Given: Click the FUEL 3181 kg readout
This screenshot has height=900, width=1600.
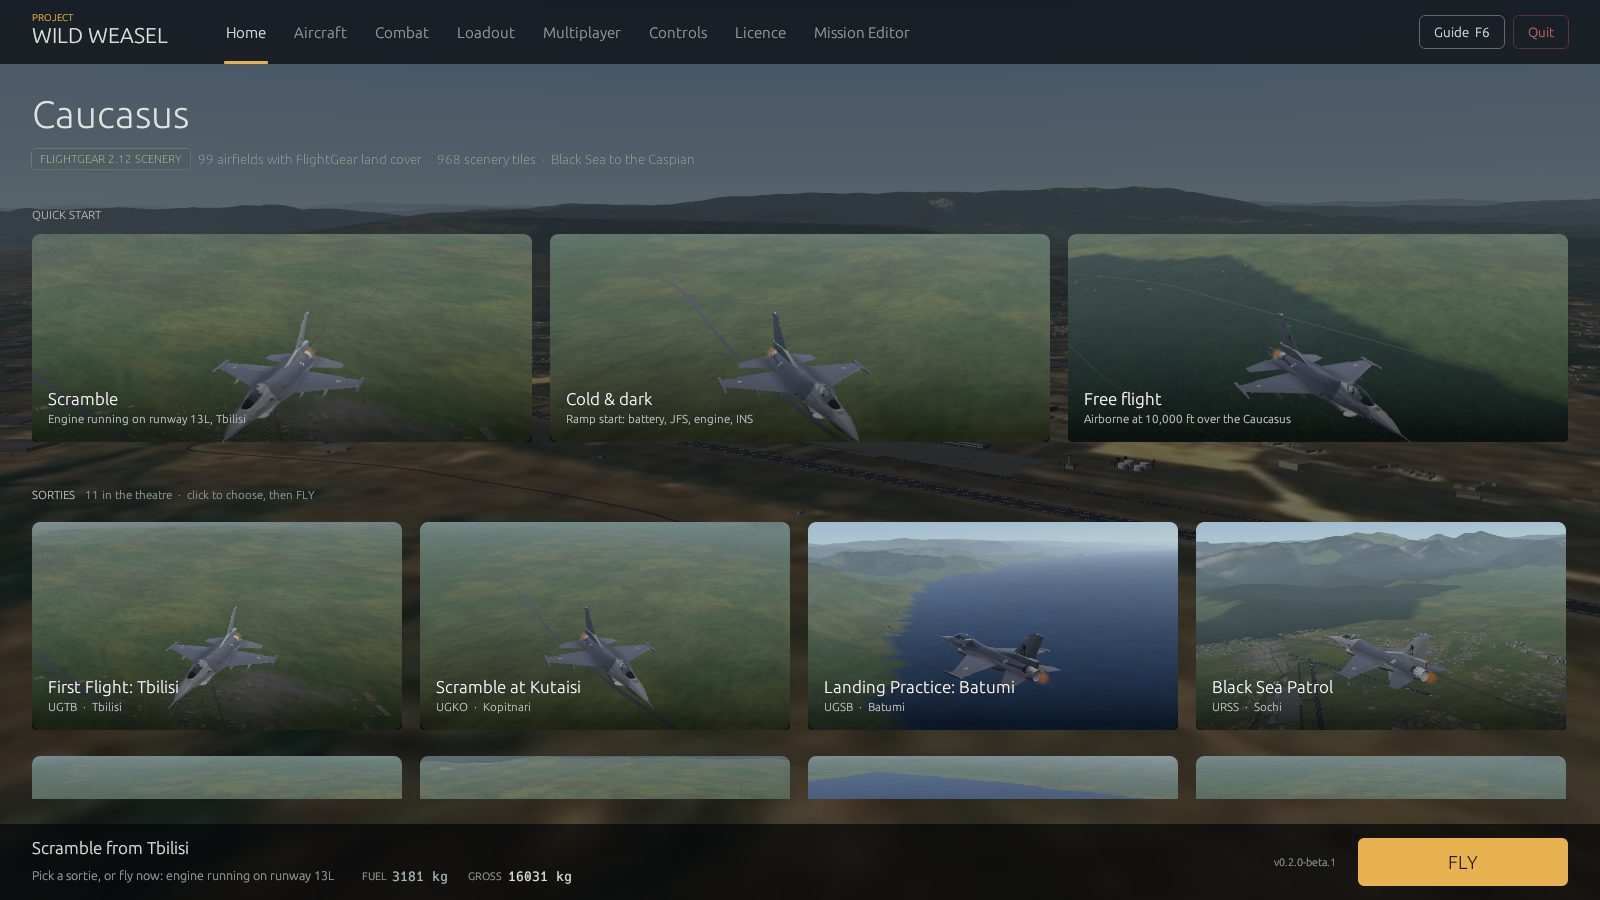Looking at the screenshot, I should point(405,876).
